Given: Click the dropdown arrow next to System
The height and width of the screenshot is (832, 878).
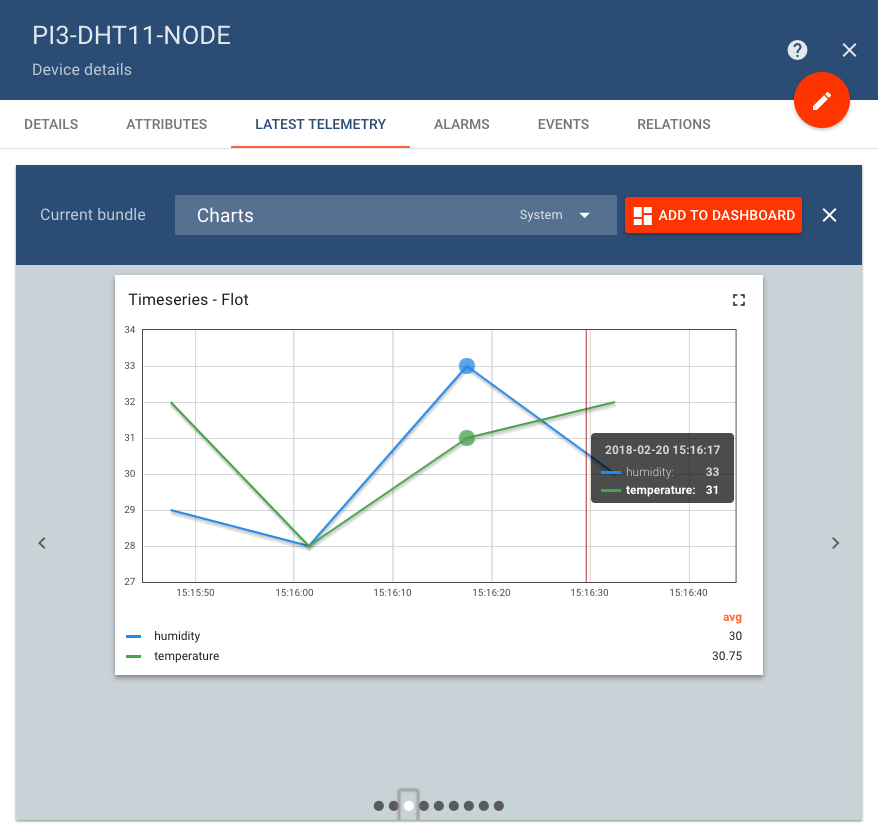Looking at the screenshot, I should click(x=585, y=215).
